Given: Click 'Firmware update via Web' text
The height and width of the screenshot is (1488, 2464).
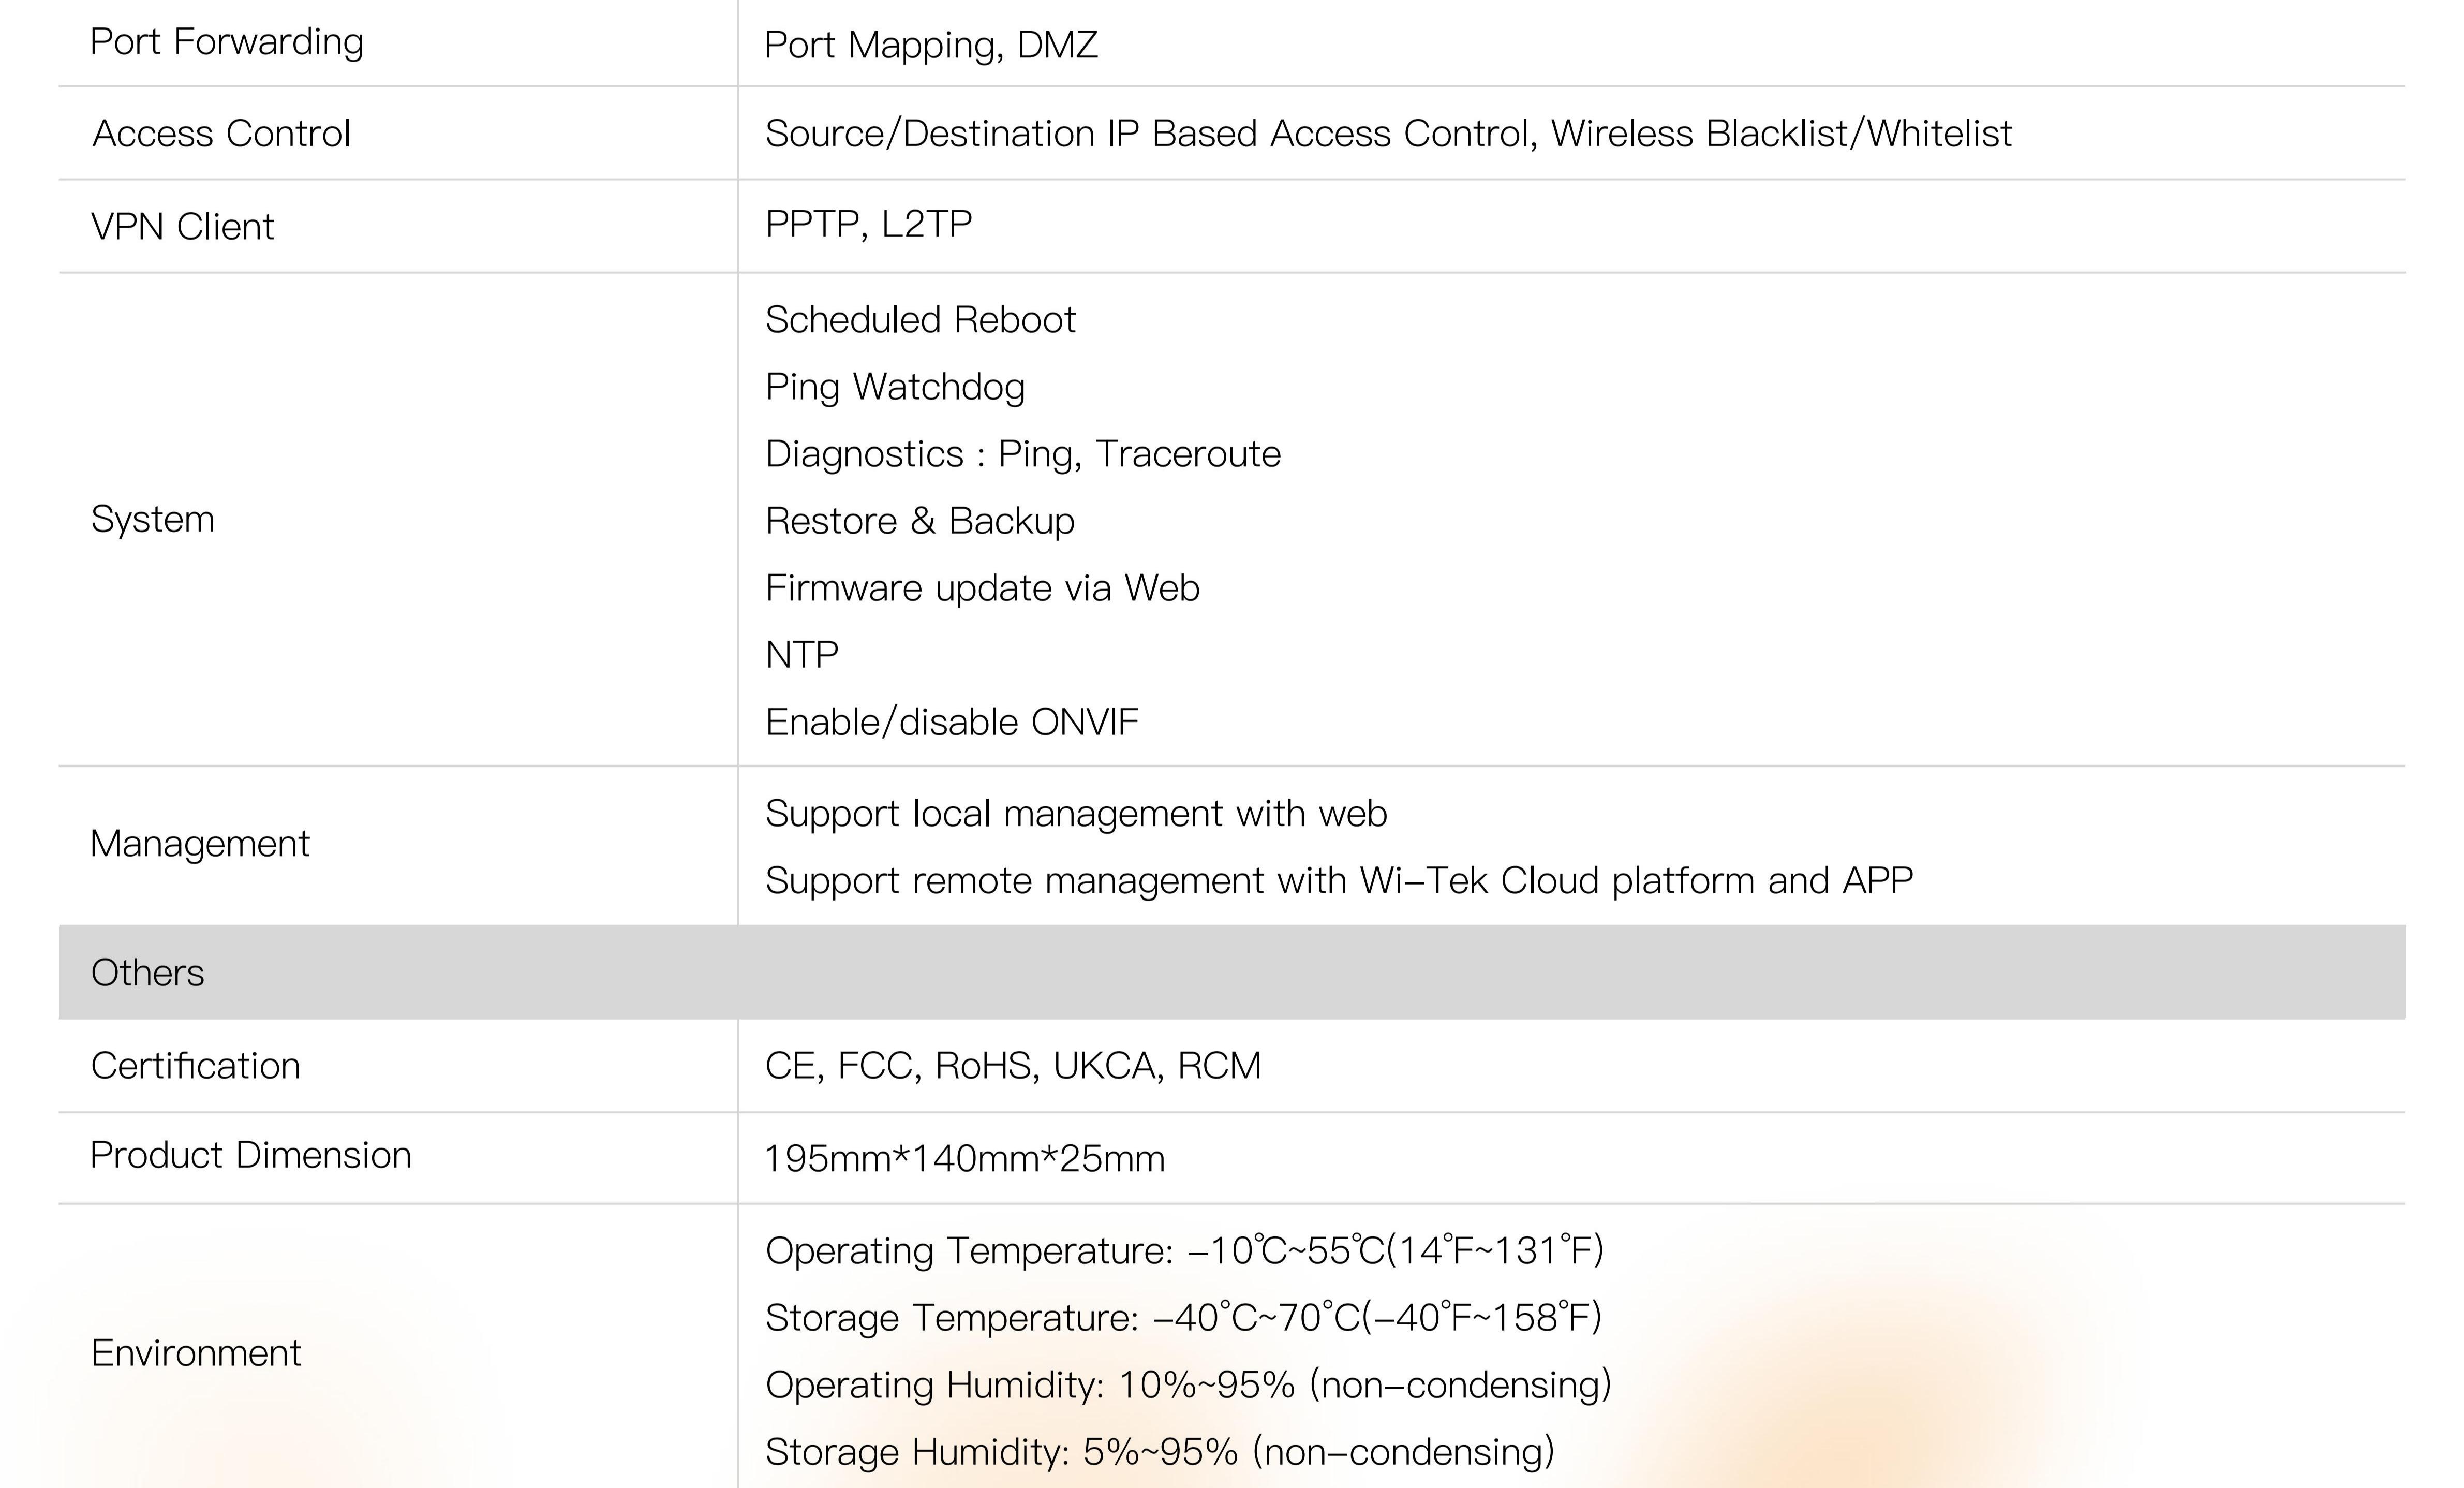Looking at the screenshot, I should point(981,588).
